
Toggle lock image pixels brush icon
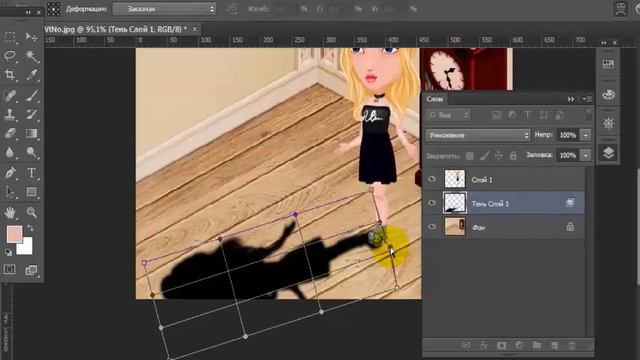(x=484, y=156)
